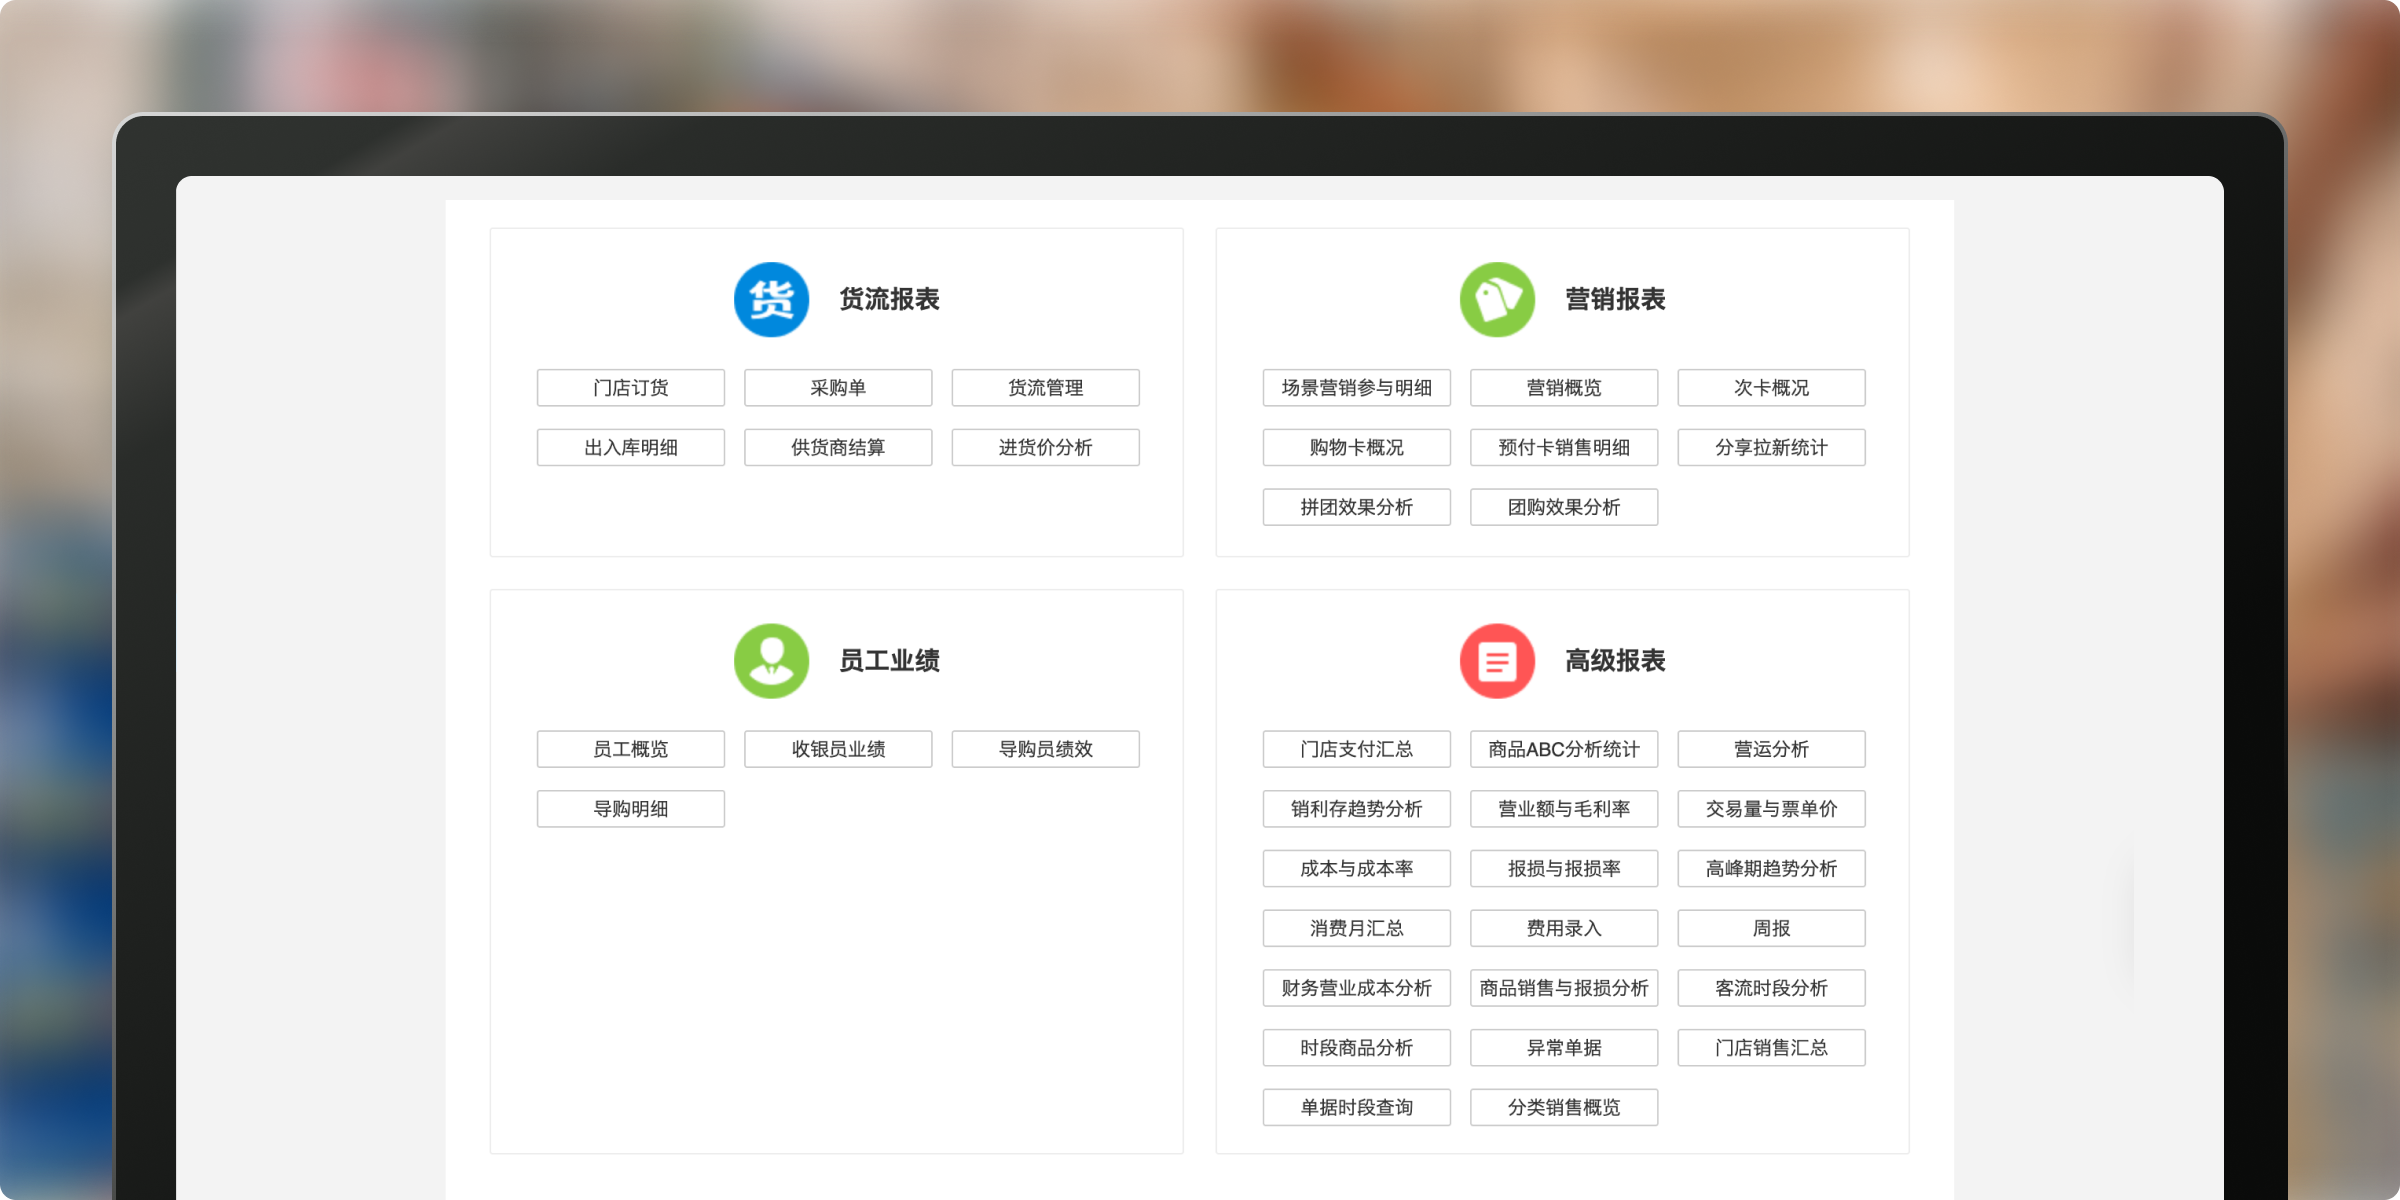The width and height of the screenshot is (2400, 1200).
Task: Open the 周报 report
Action: (x=1772, y=928)
